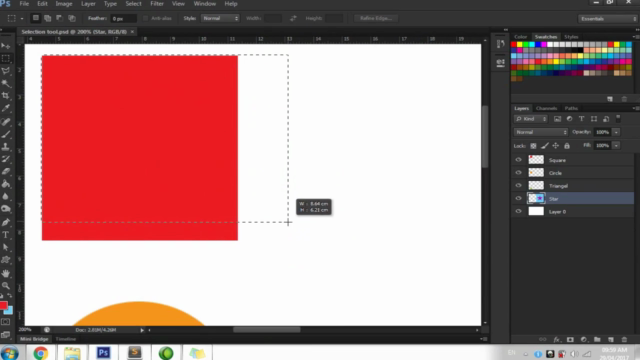Toggle Lock all padlock icon
This screenshot has width=640, height=360.
(567, 146)
